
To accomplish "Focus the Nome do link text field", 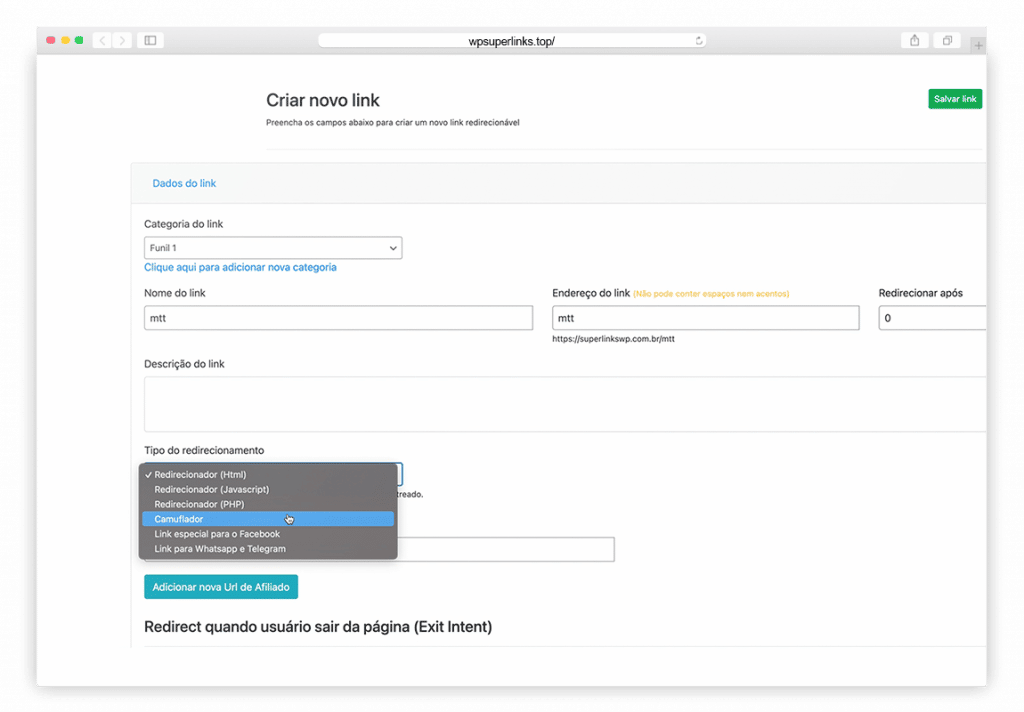I will pyautogui.click(x=338, y=318).
